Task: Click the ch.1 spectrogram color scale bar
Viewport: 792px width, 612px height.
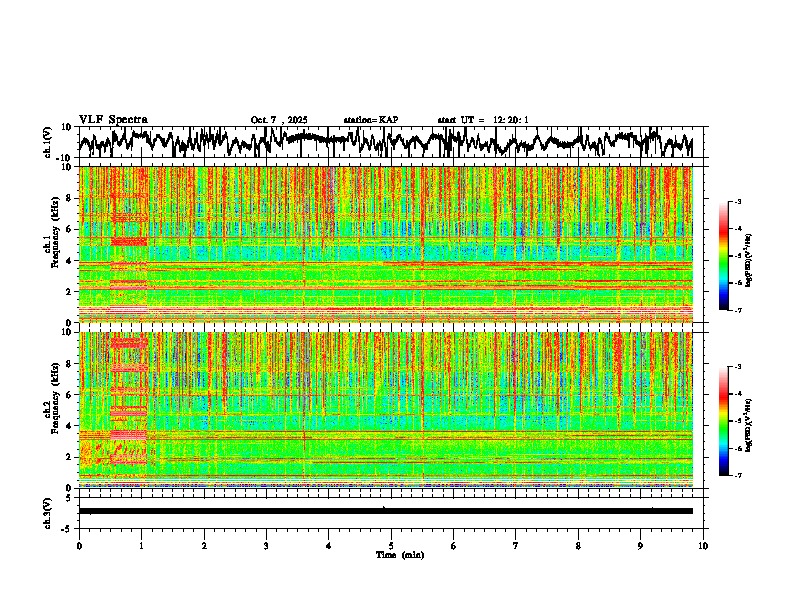Action: point(723,256)
